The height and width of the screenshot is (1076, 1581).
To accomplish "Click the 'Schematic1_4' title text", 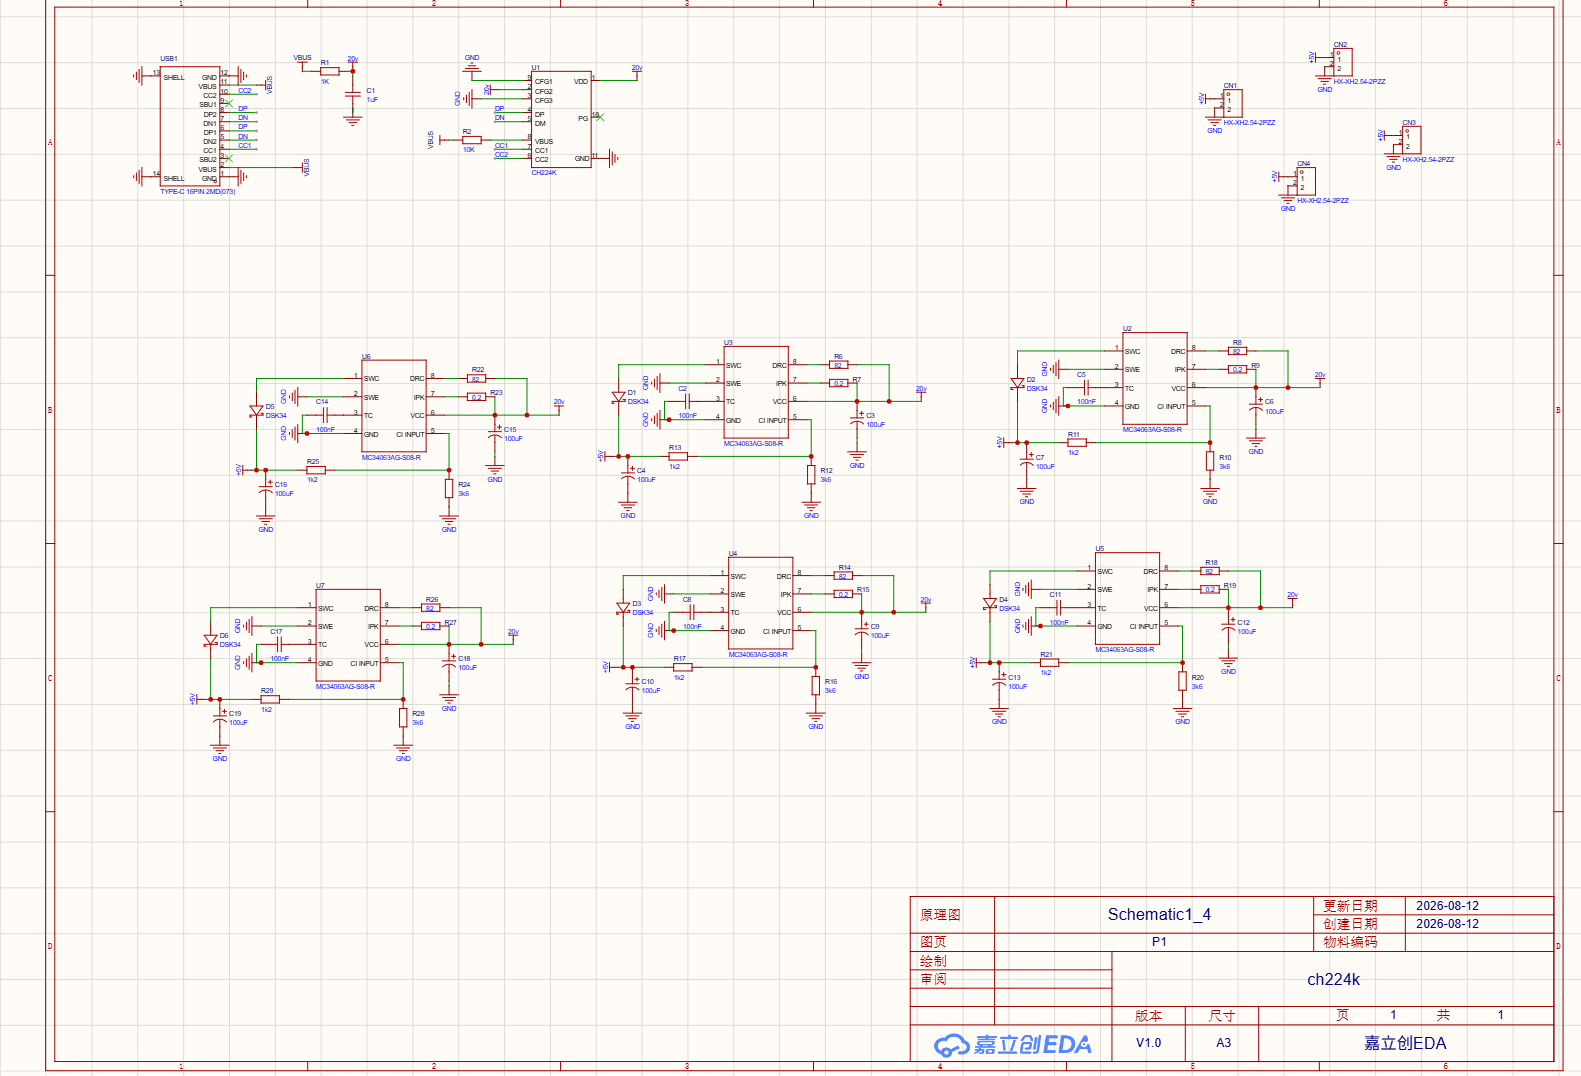I will 1159,914.
